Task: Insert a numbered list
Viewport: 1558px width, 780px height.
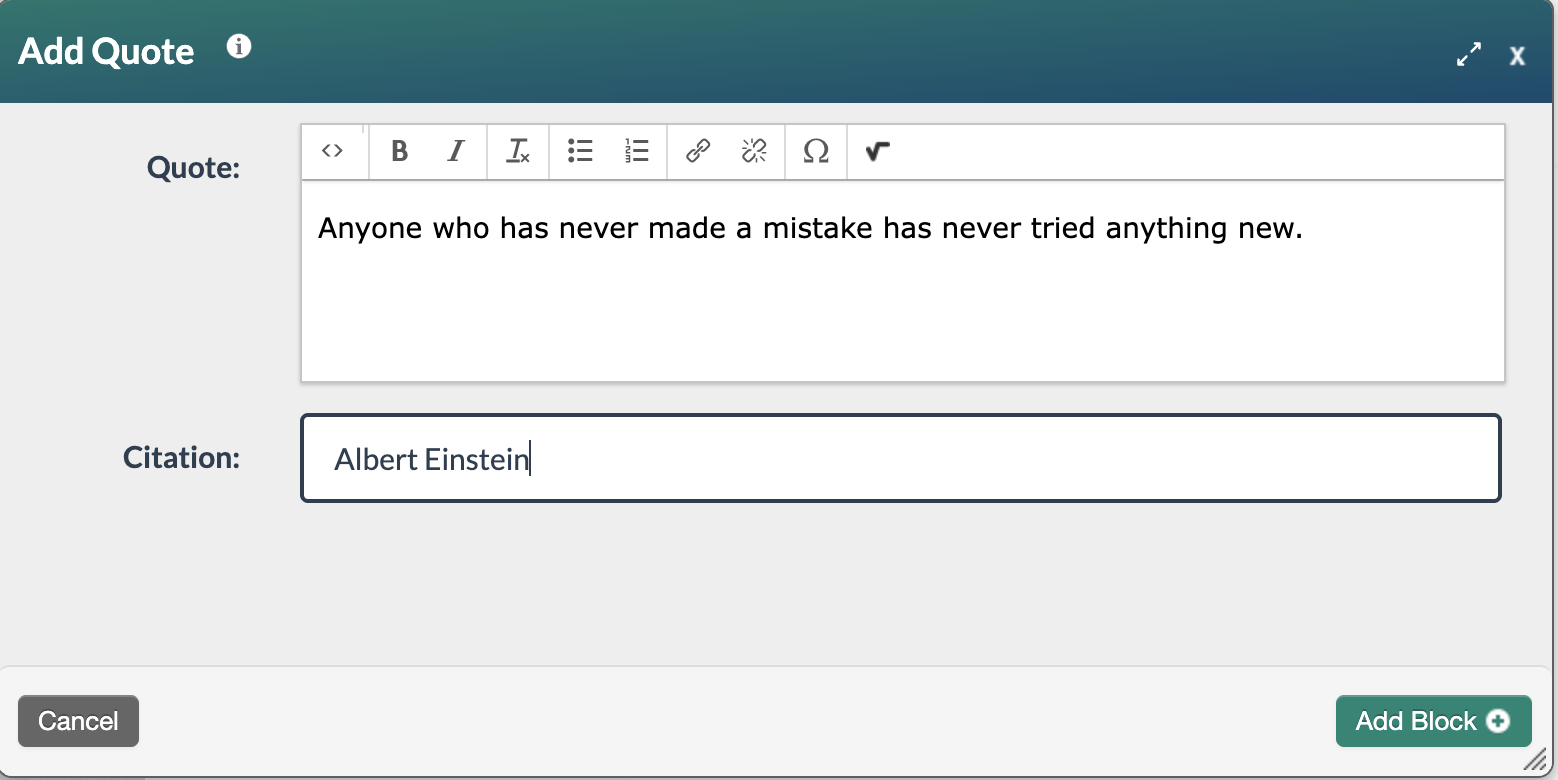Action: point(636,151)
